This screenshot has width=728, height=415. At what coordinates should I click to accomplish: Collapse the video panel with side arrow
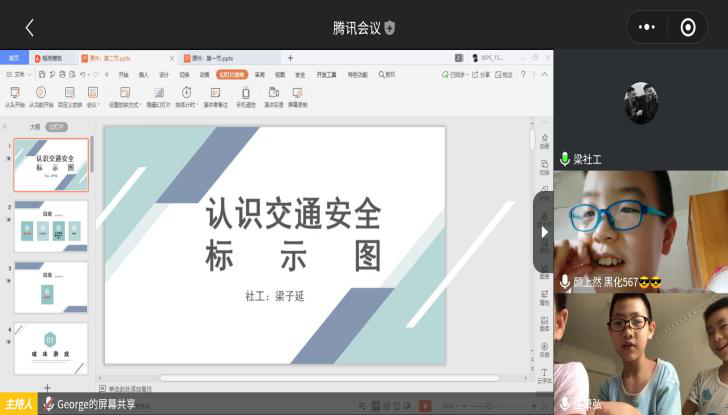tap(544, 232)
